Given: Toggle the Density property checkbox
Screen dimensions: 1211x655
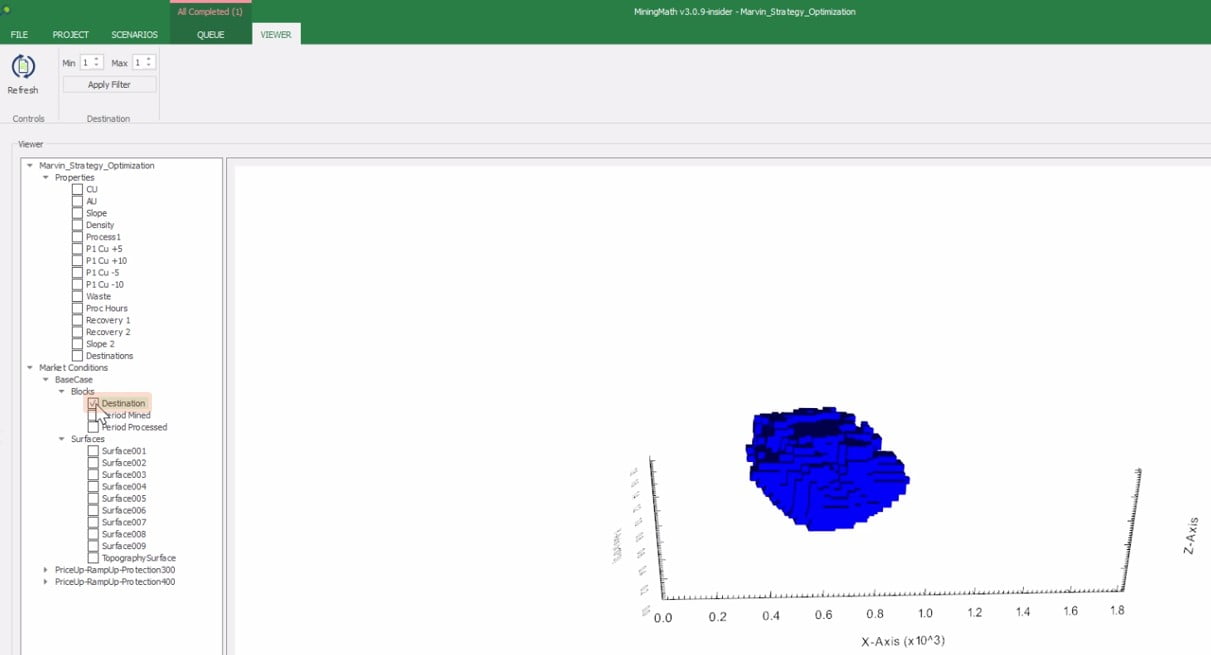Looking at the screenshot, I should pos(78,225).
